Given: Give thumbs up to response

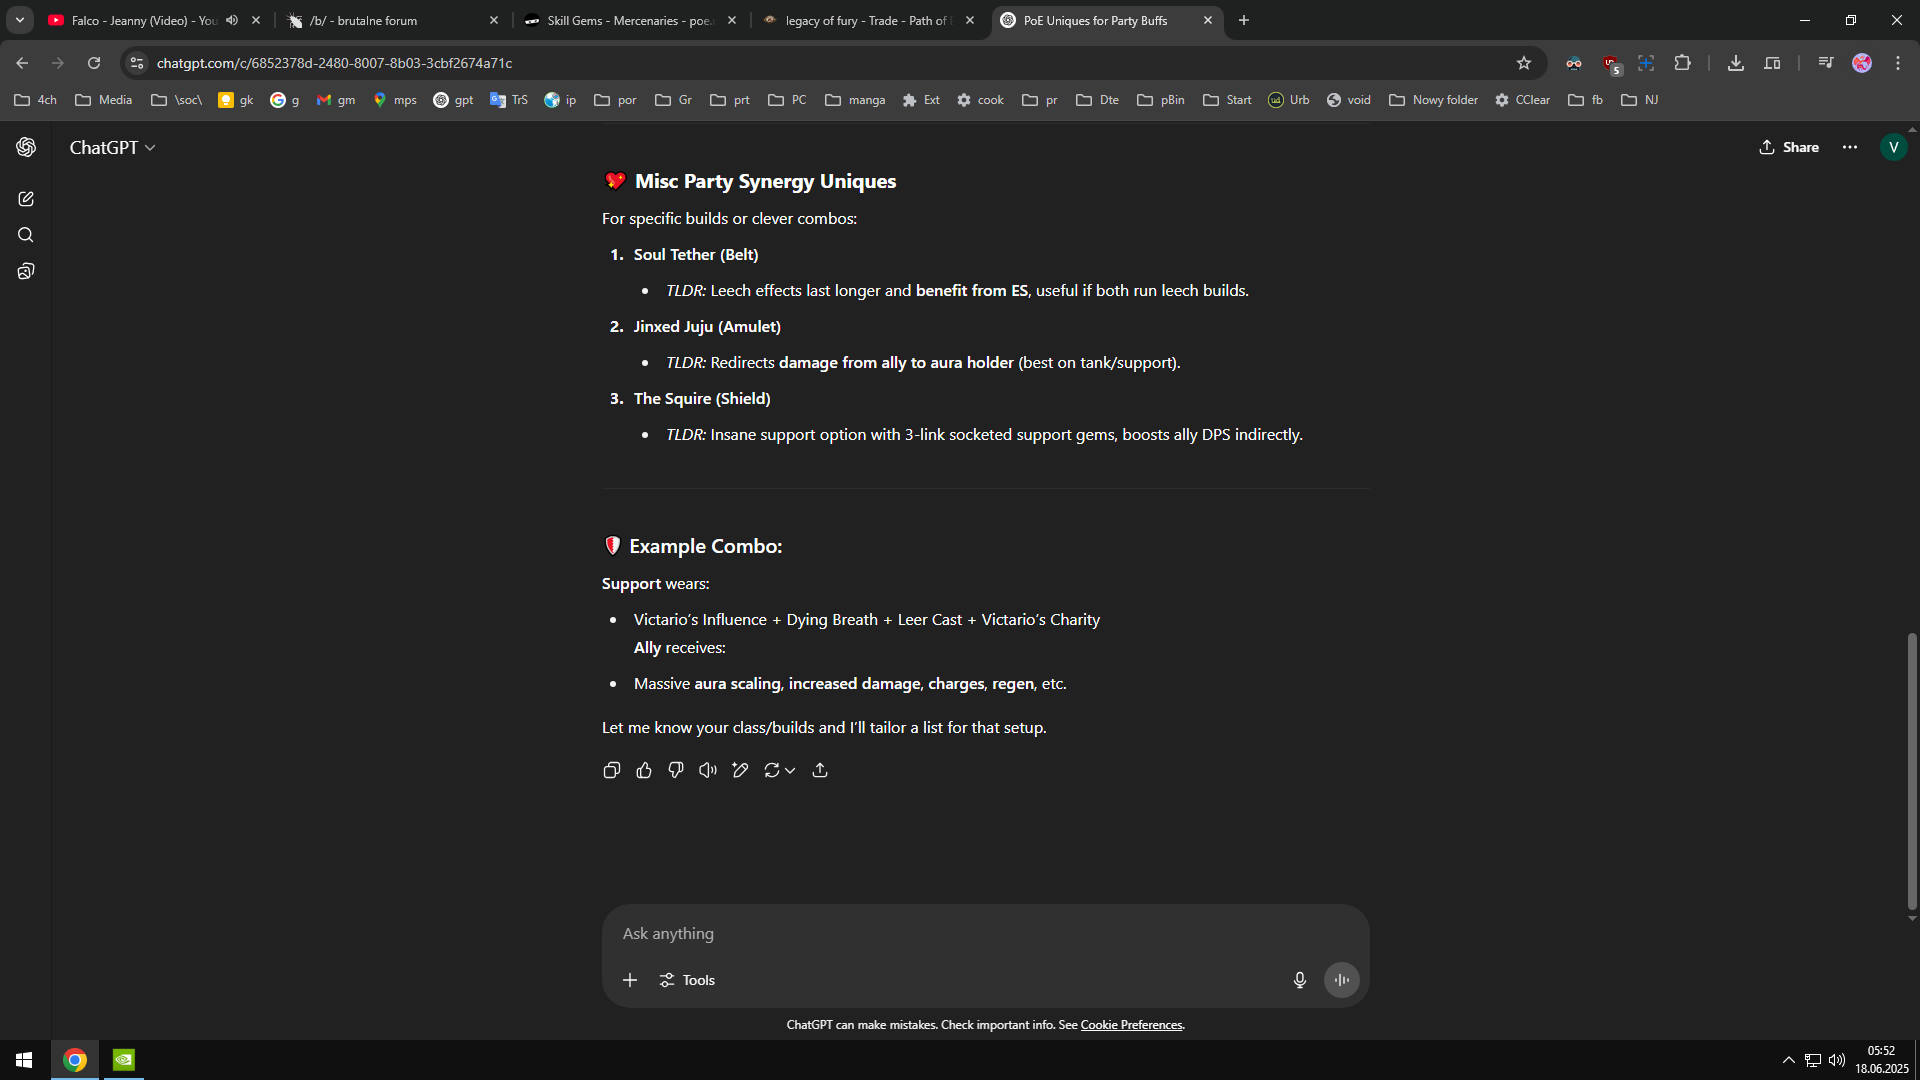Looking at the screenshot, I should click(644, 770).
